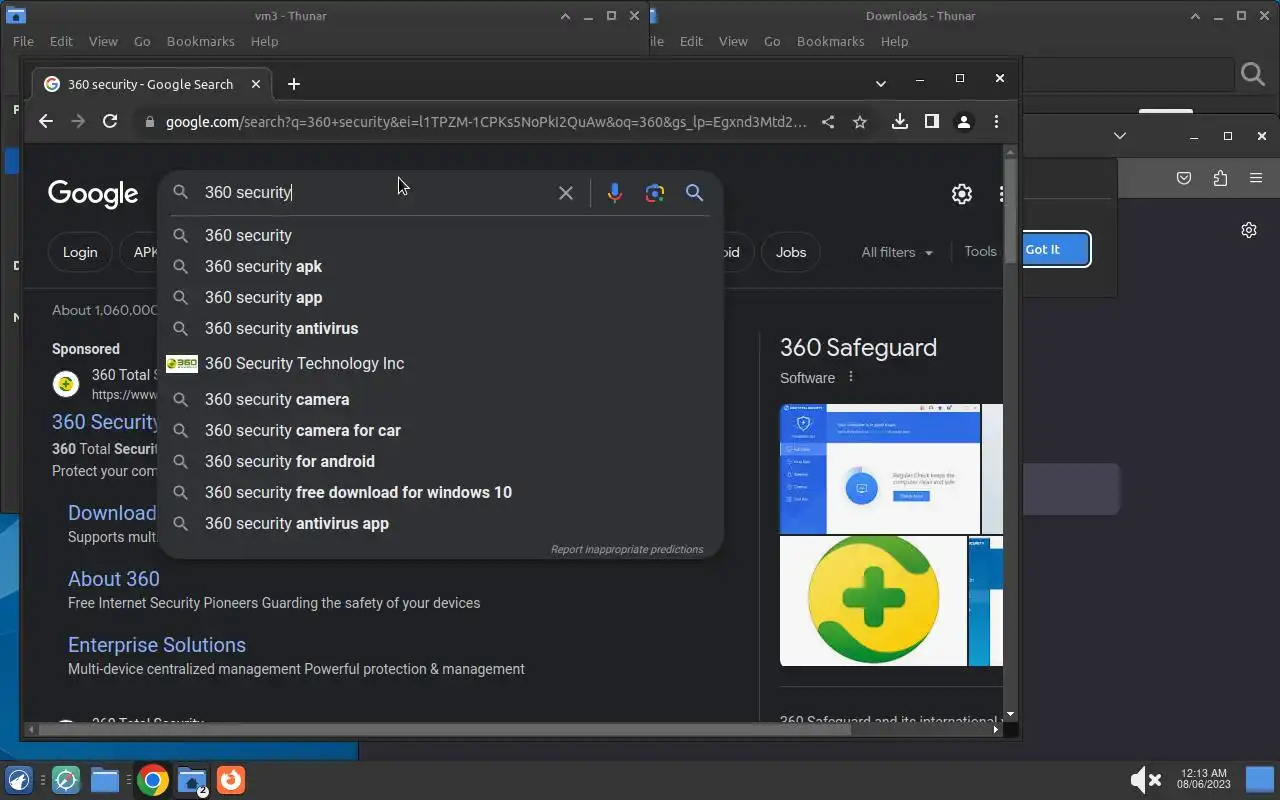The height and width of the screenshot is (800, 1280).
Task: Expand Firefox tab list chevron
Action: click(x=1120, y=135)
